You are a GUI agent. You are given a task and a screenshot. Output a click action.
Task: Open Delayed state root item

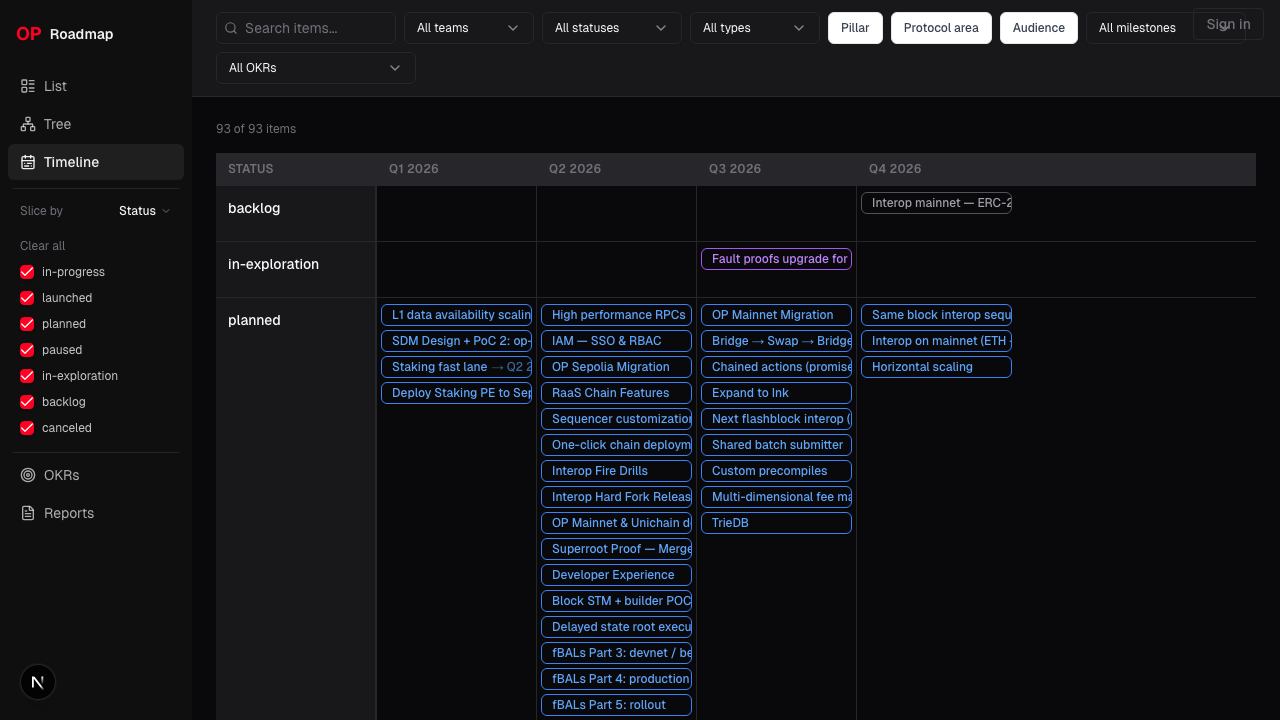click(x=616, y=627)
